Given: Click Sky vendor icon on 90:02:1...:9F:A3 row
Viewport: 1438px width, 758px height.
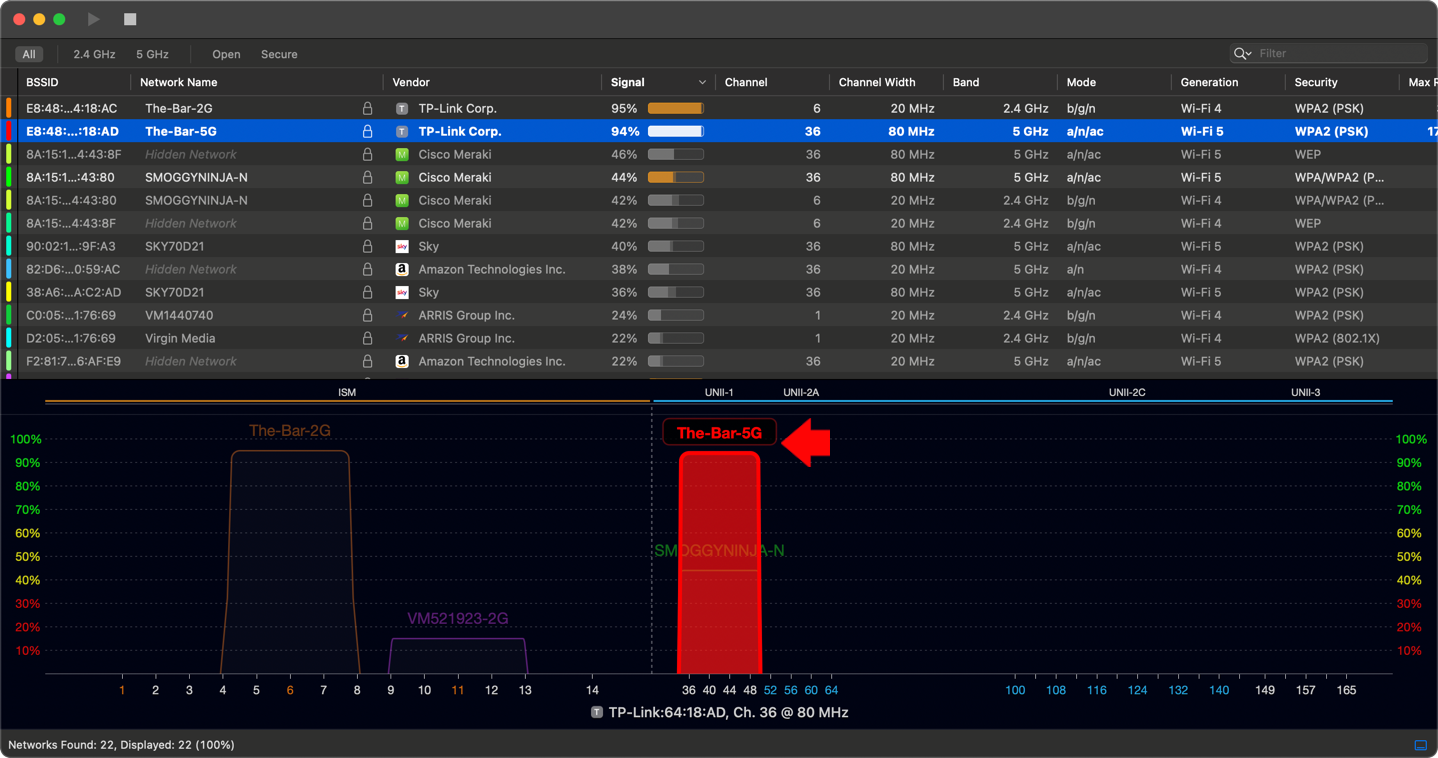Looking at the screenshot, I should 402,246.
